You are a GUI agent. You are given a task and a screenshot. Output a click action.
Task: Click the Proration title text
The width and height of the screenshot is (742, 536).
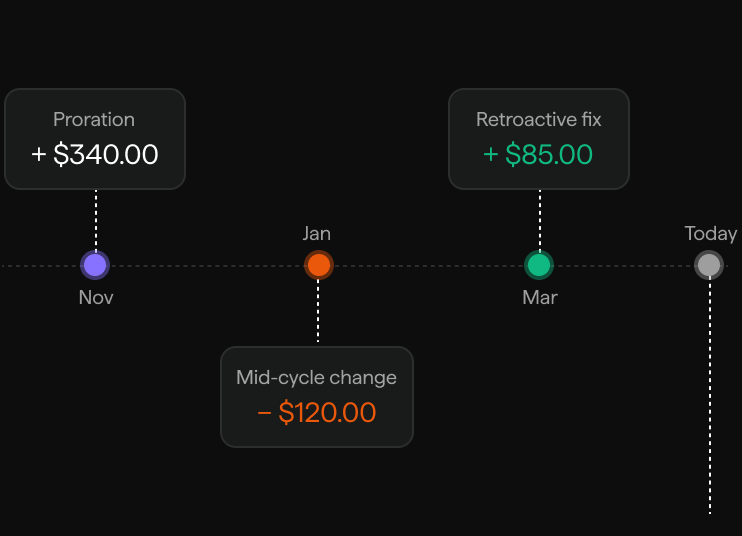[94, 120]
